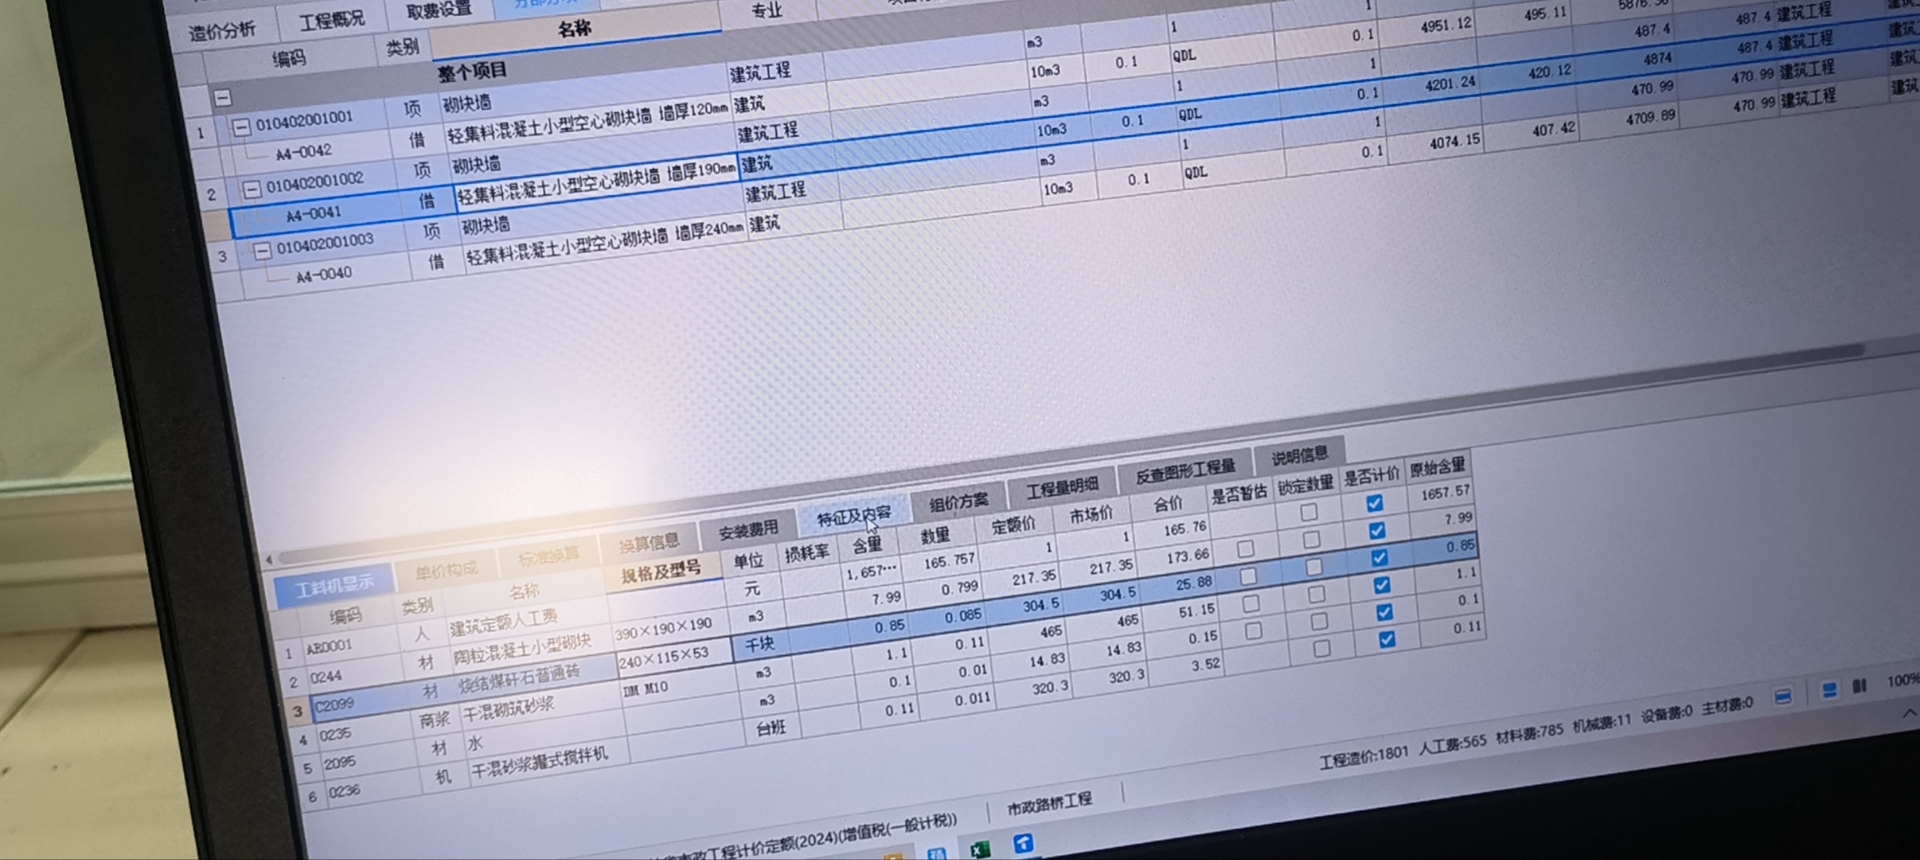The width and height of the screenshot is (1920, 860).
Task: Switch to 组价方案 tab
Action: [958, 502]
